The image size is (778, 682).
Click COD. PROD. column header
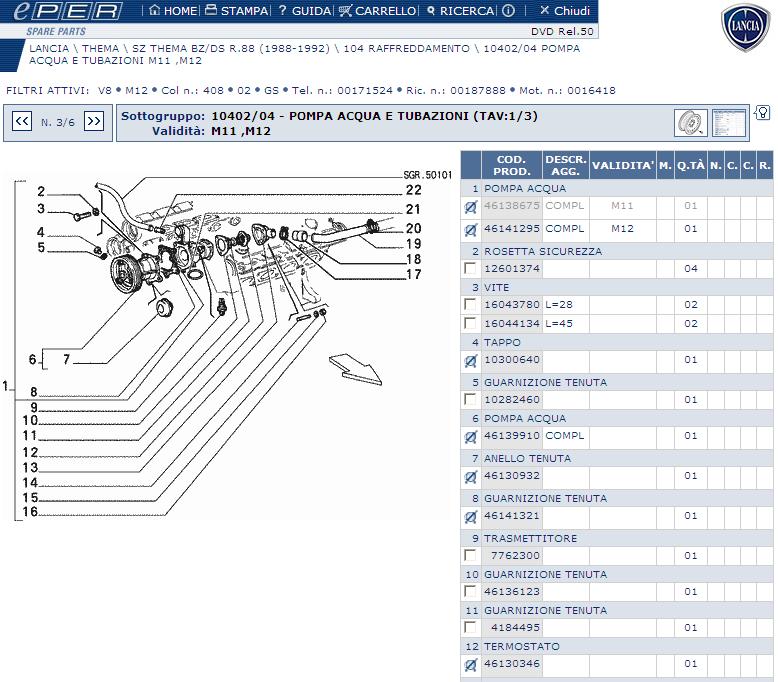tap(512, 165)
